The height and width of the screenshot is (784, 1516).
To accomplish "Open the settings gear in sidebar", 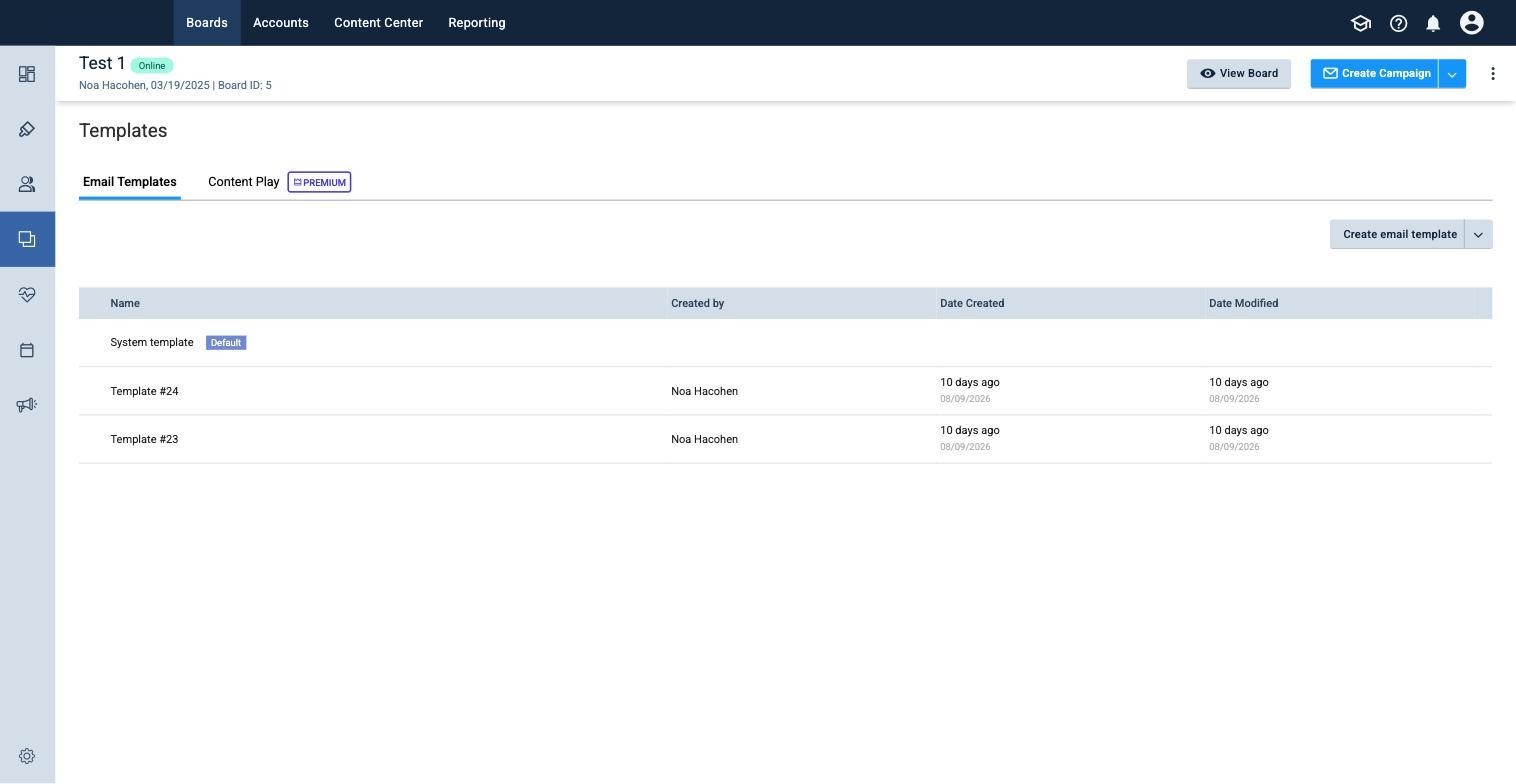I will coord(27,756).
